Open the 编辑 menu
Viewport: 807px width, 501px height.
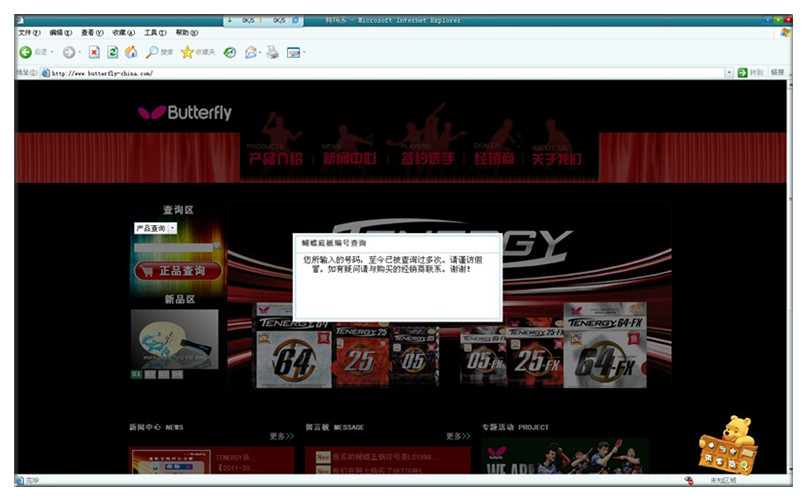click(60, 32)
